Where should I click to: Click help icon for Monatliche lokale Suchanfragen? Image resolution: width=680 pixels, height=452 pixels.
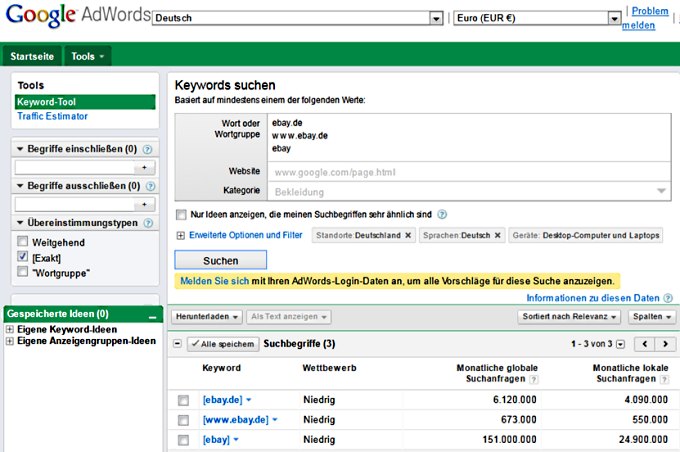[x=664, y=380]
